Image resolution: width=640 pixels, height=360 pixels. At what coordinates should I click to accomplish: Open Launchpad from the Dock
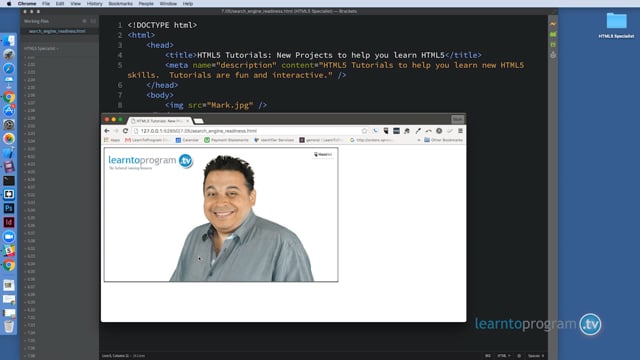9,55
